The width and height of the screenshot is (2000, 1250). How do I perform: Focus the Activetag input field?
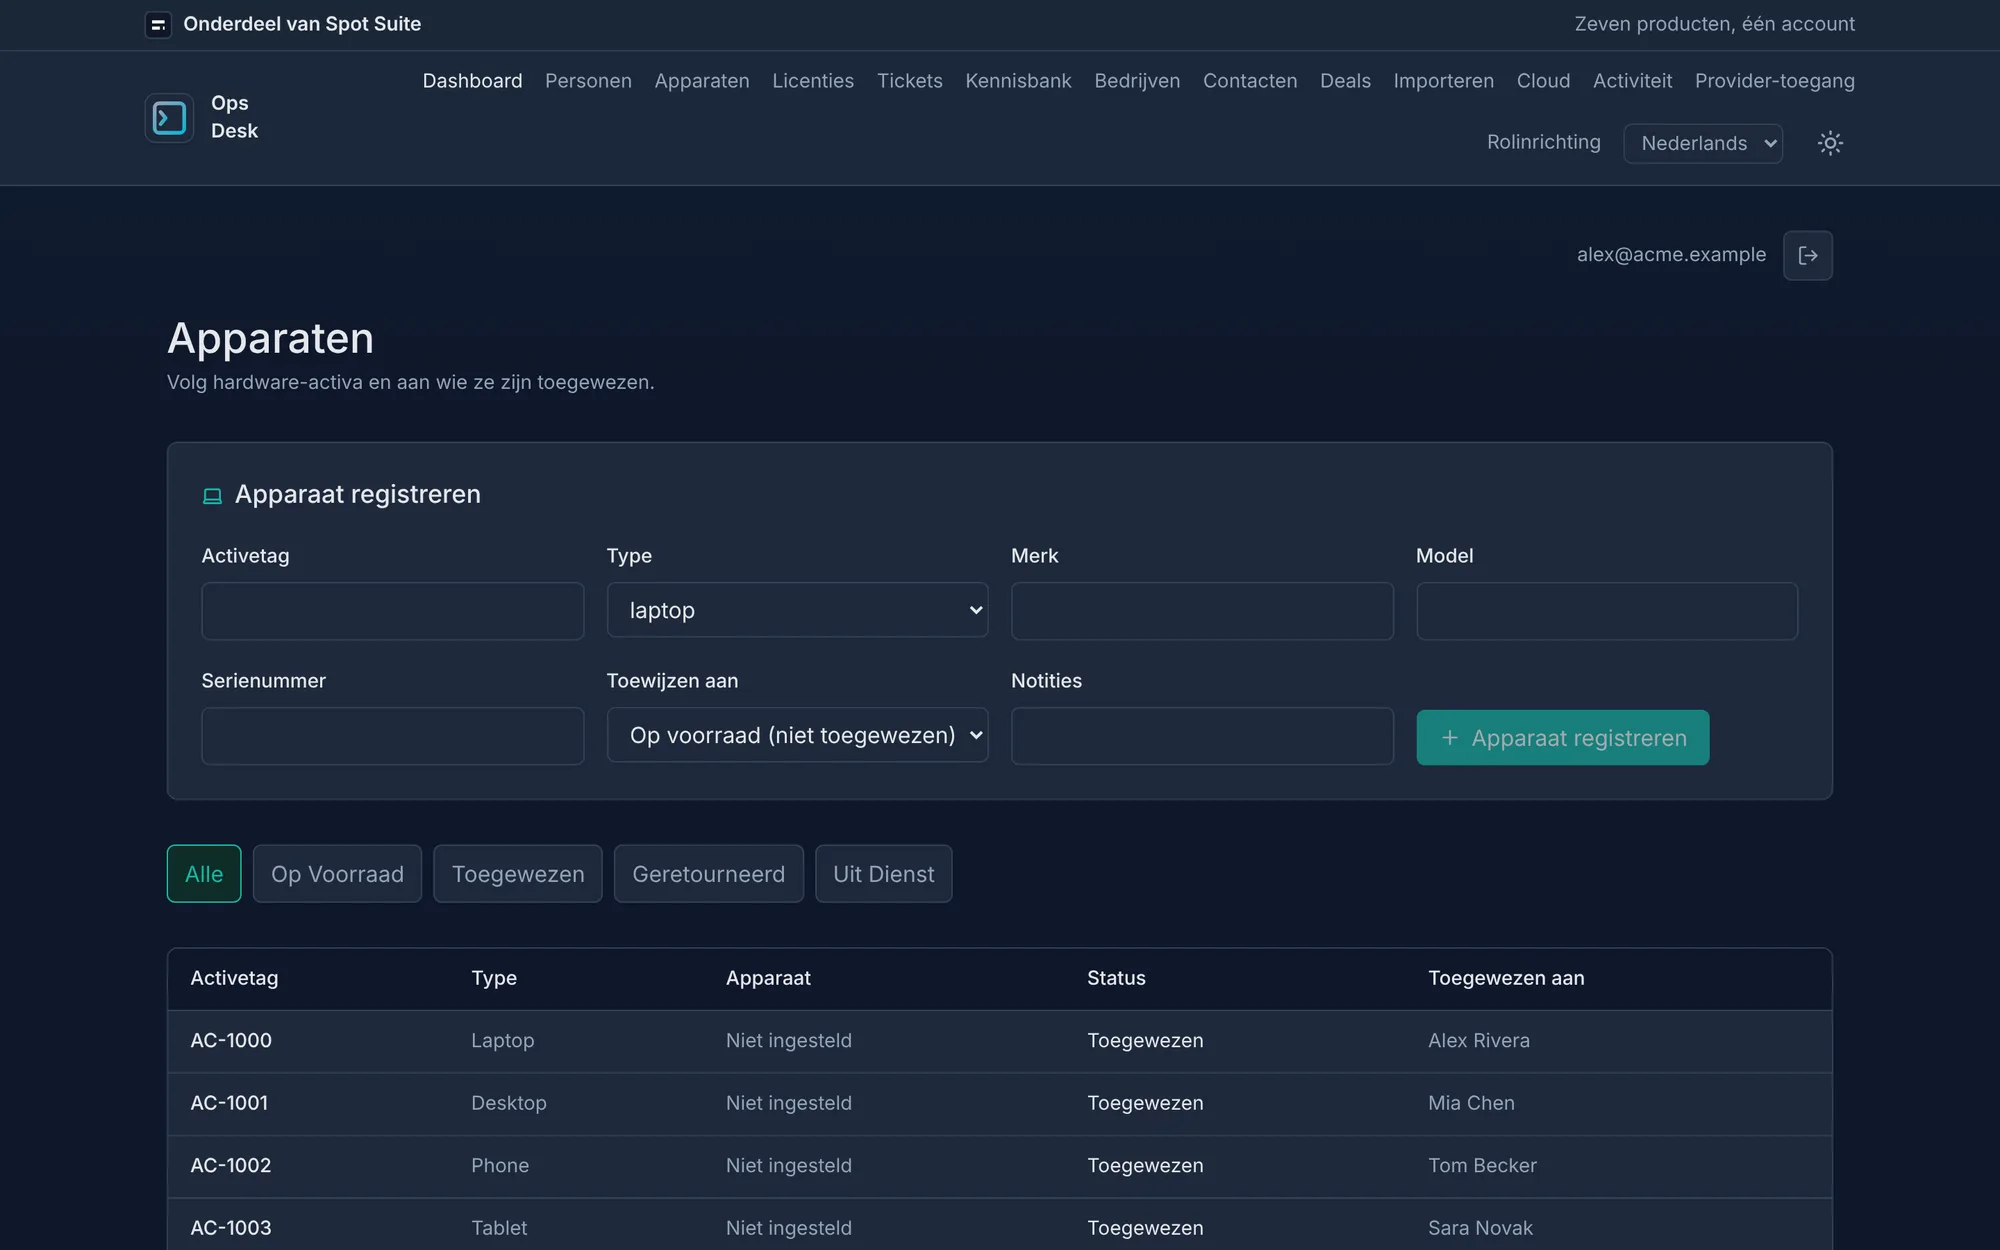click(393, 611)
